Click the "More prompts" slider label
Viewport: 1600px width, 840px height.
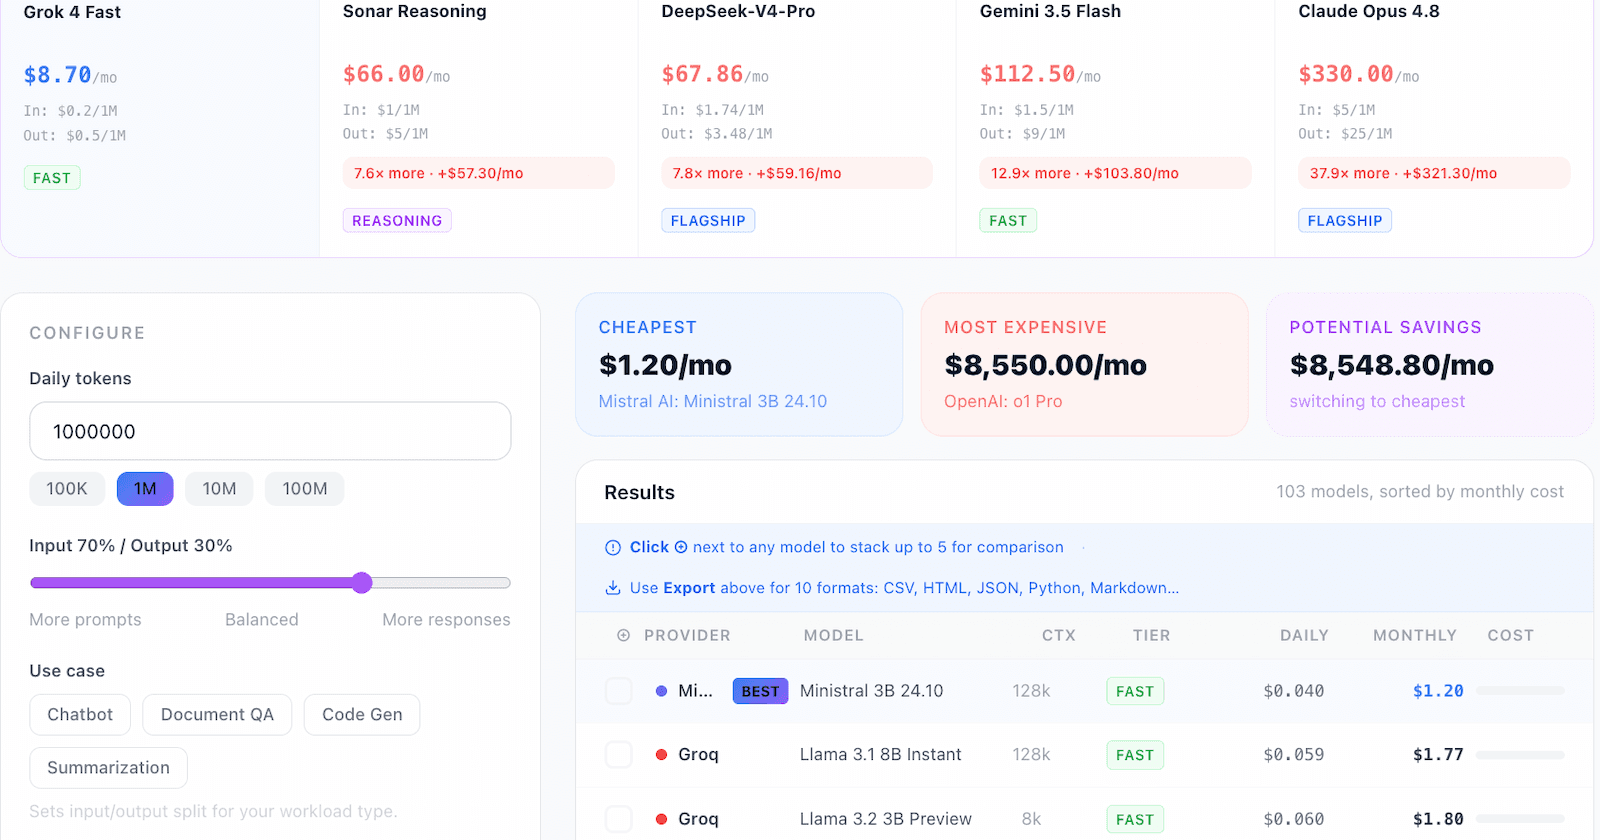(85, 620)
